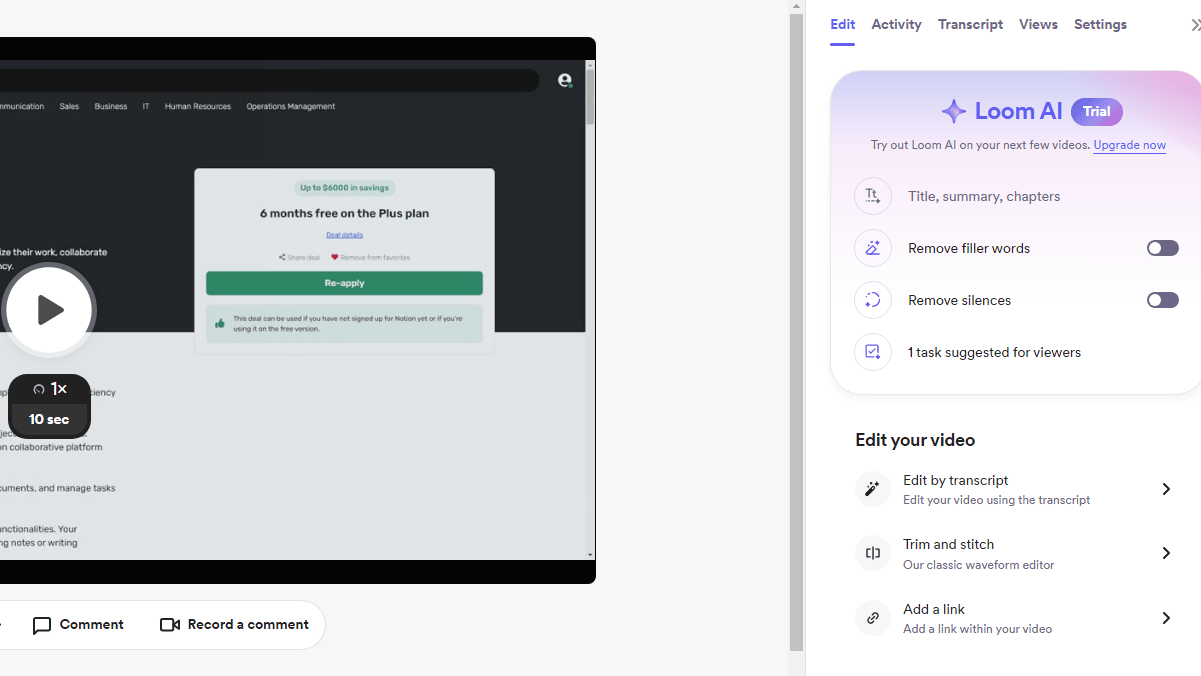Click the 6 months free on the Plus plan text
Viewport: 1201px width, 676px height.
point(344,213)
